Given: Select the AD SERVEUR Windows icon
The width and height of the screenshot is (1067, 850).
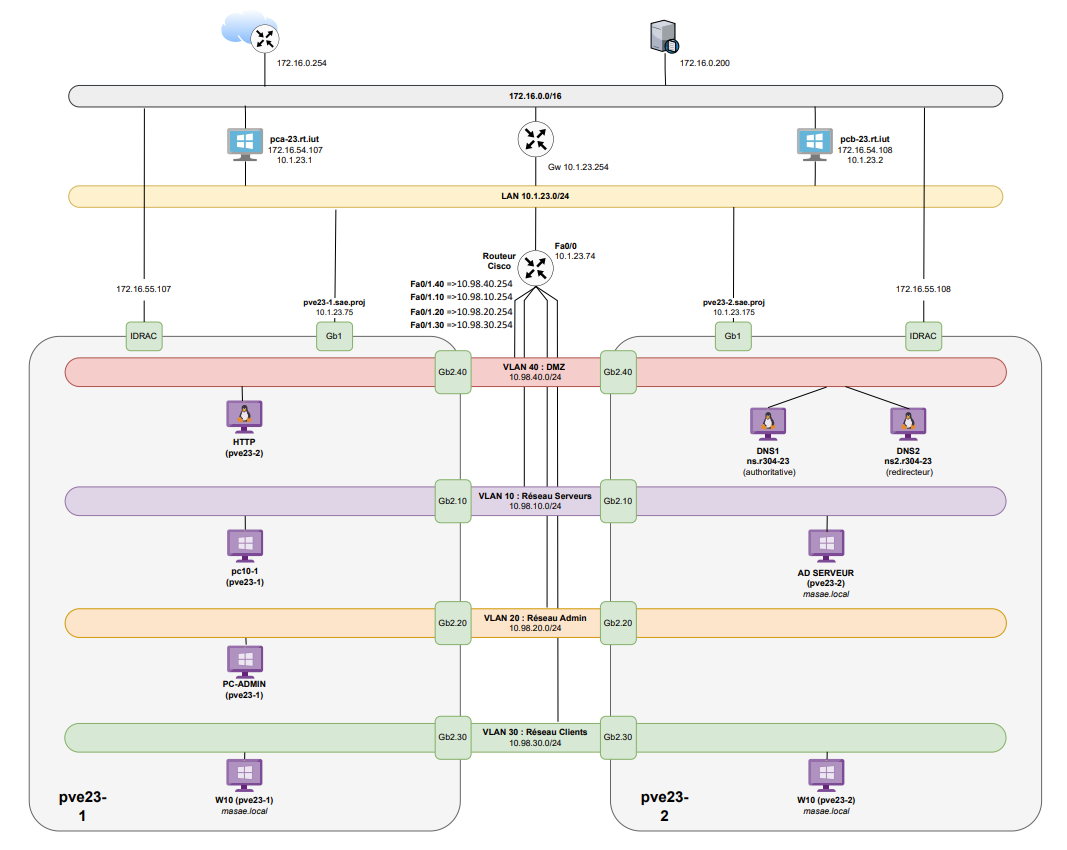Looking at the screenshot, I should (x=827, y=544).
